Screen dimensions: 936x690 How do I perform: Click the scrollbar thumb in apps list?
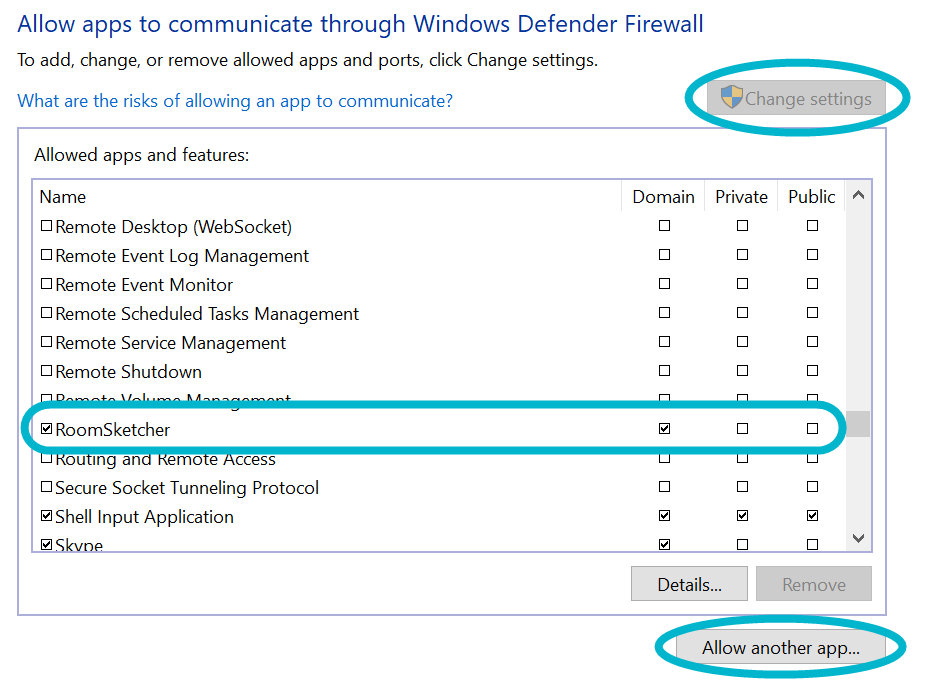point(858,423)
